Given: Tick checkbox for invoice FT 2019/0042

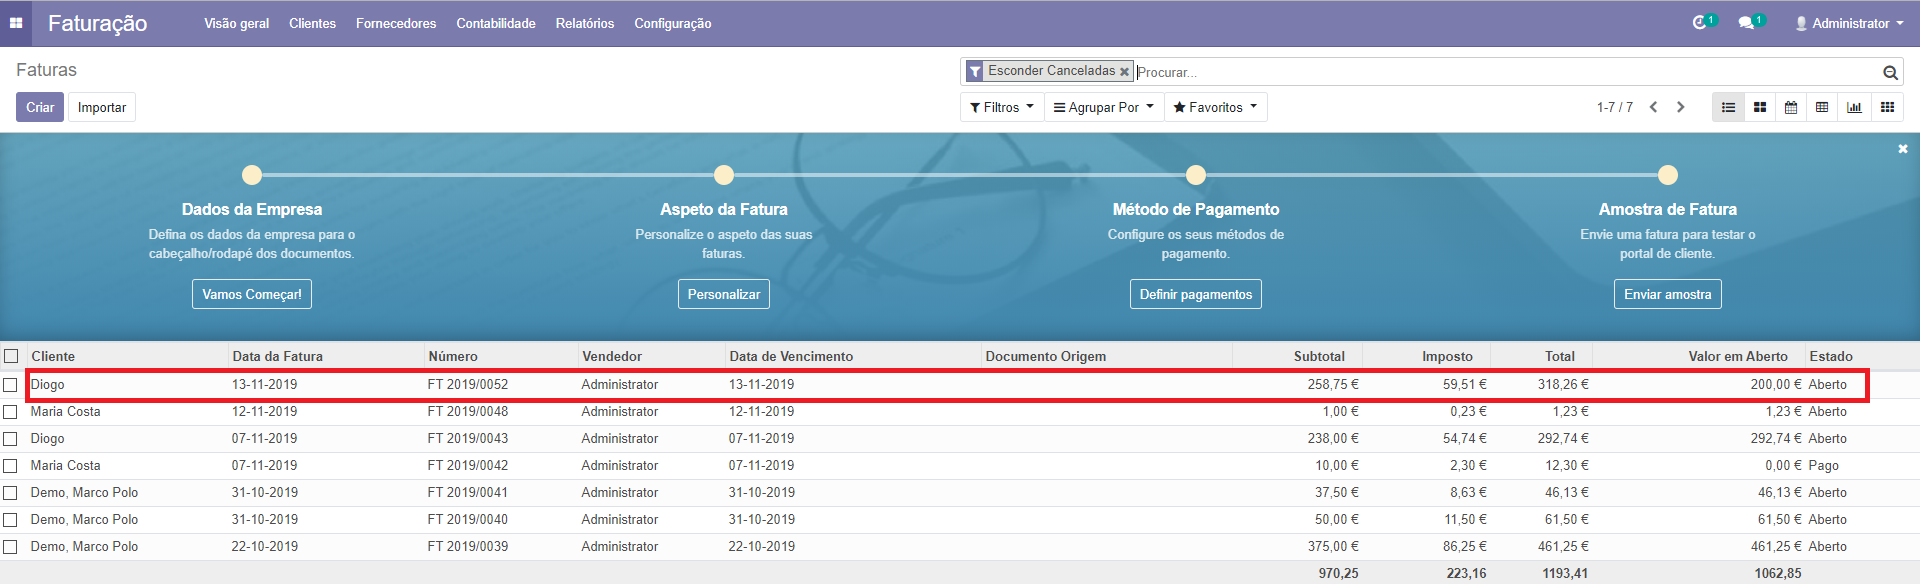Looking at the screenshot, I should coord(10,466).
